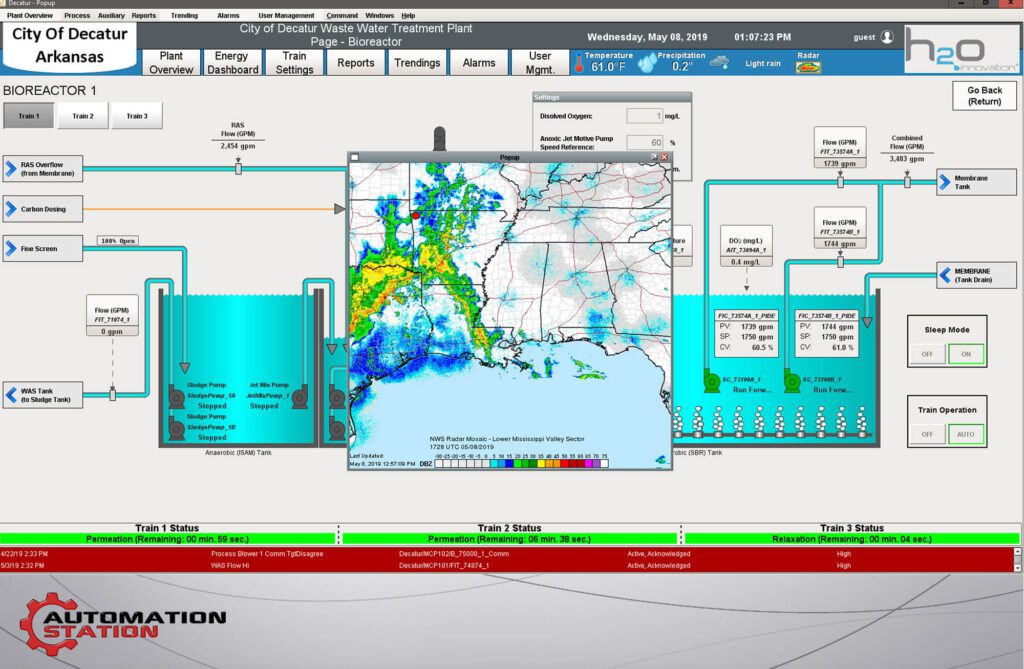Open the Process menu in menu bar
The height and width of the screenshot is (669, 1024).
[x=76, y=16]
